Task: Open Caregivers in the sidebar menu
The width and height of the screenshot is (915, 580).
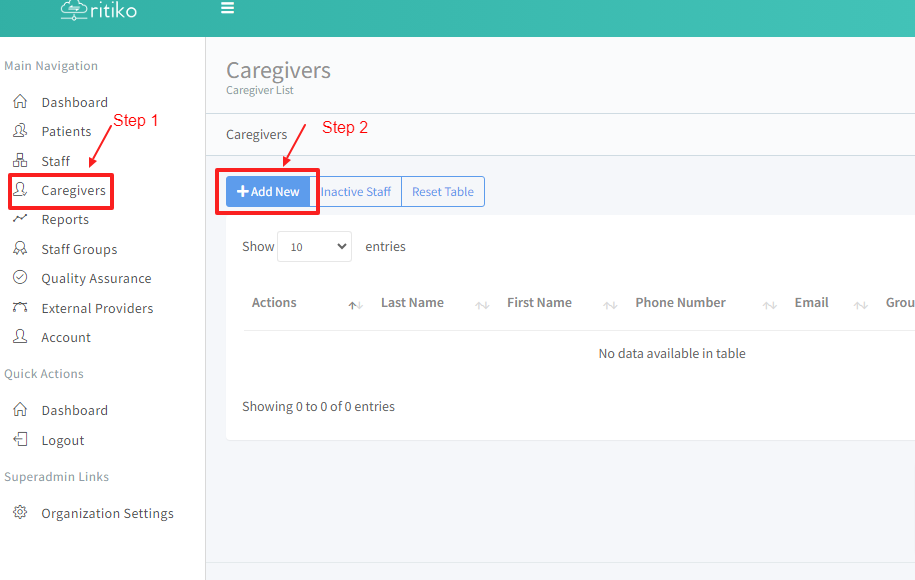Action: [x=73, y=190]
